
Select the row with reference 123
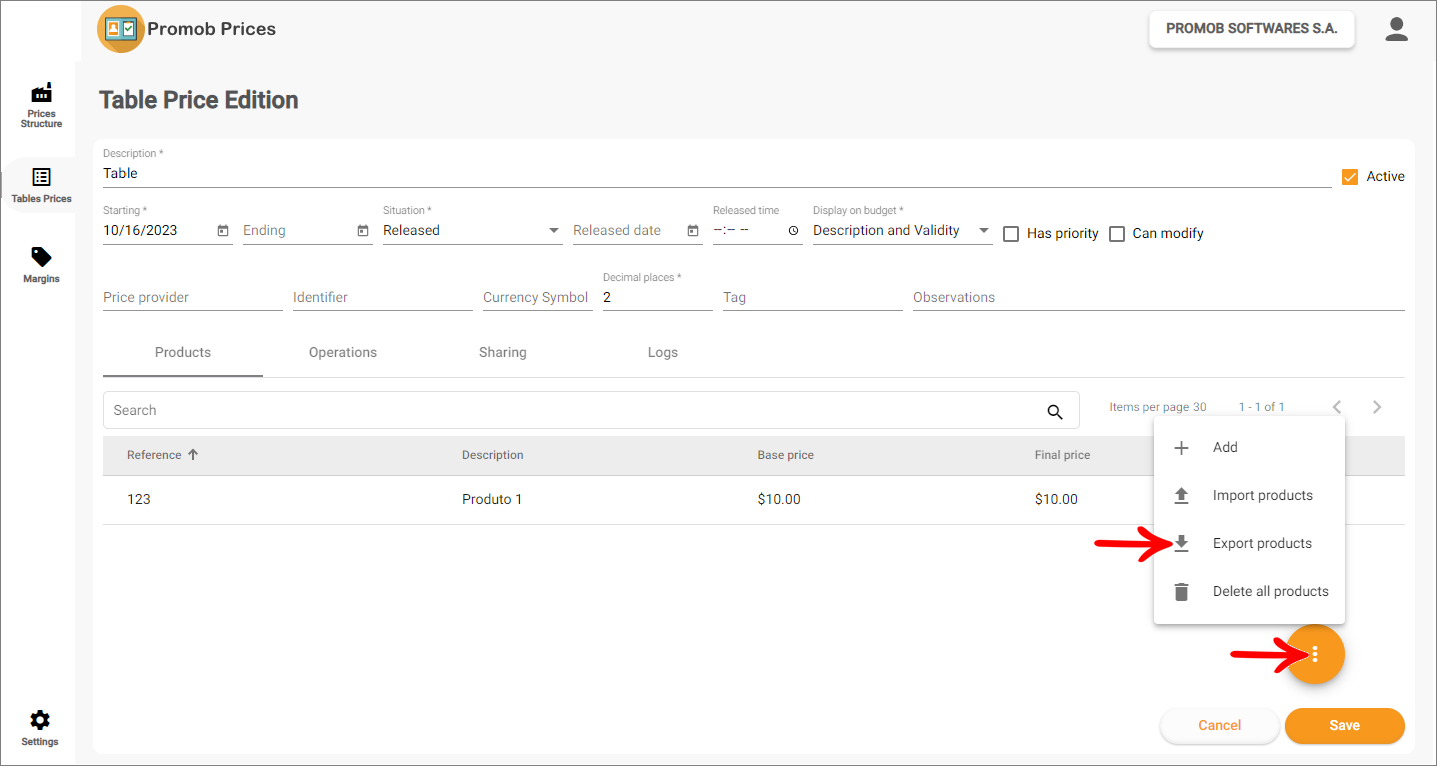coord(754,500)
